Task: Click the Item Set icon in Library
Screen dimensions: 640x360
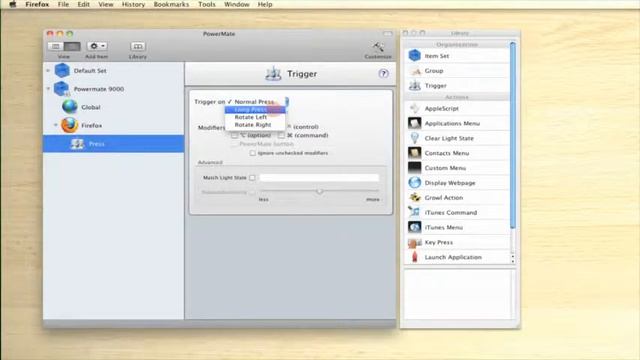Action: 415,56
